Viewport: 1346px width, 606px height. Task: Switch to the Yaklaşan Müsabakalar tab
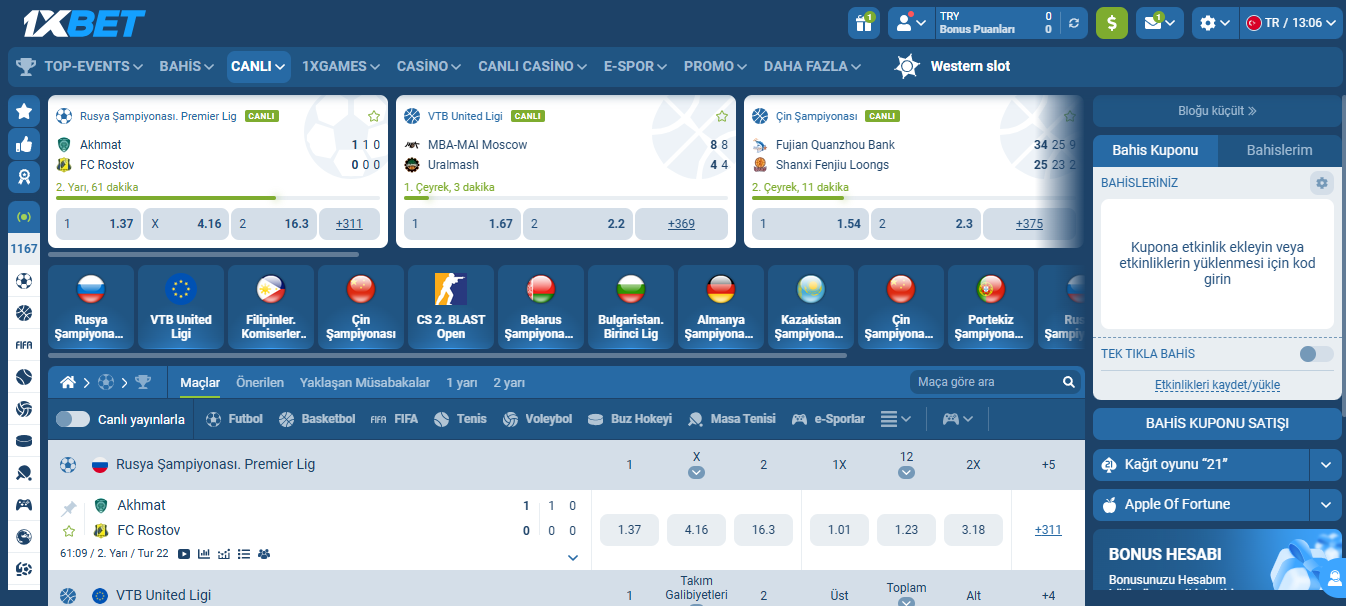(x=365, y=382)
